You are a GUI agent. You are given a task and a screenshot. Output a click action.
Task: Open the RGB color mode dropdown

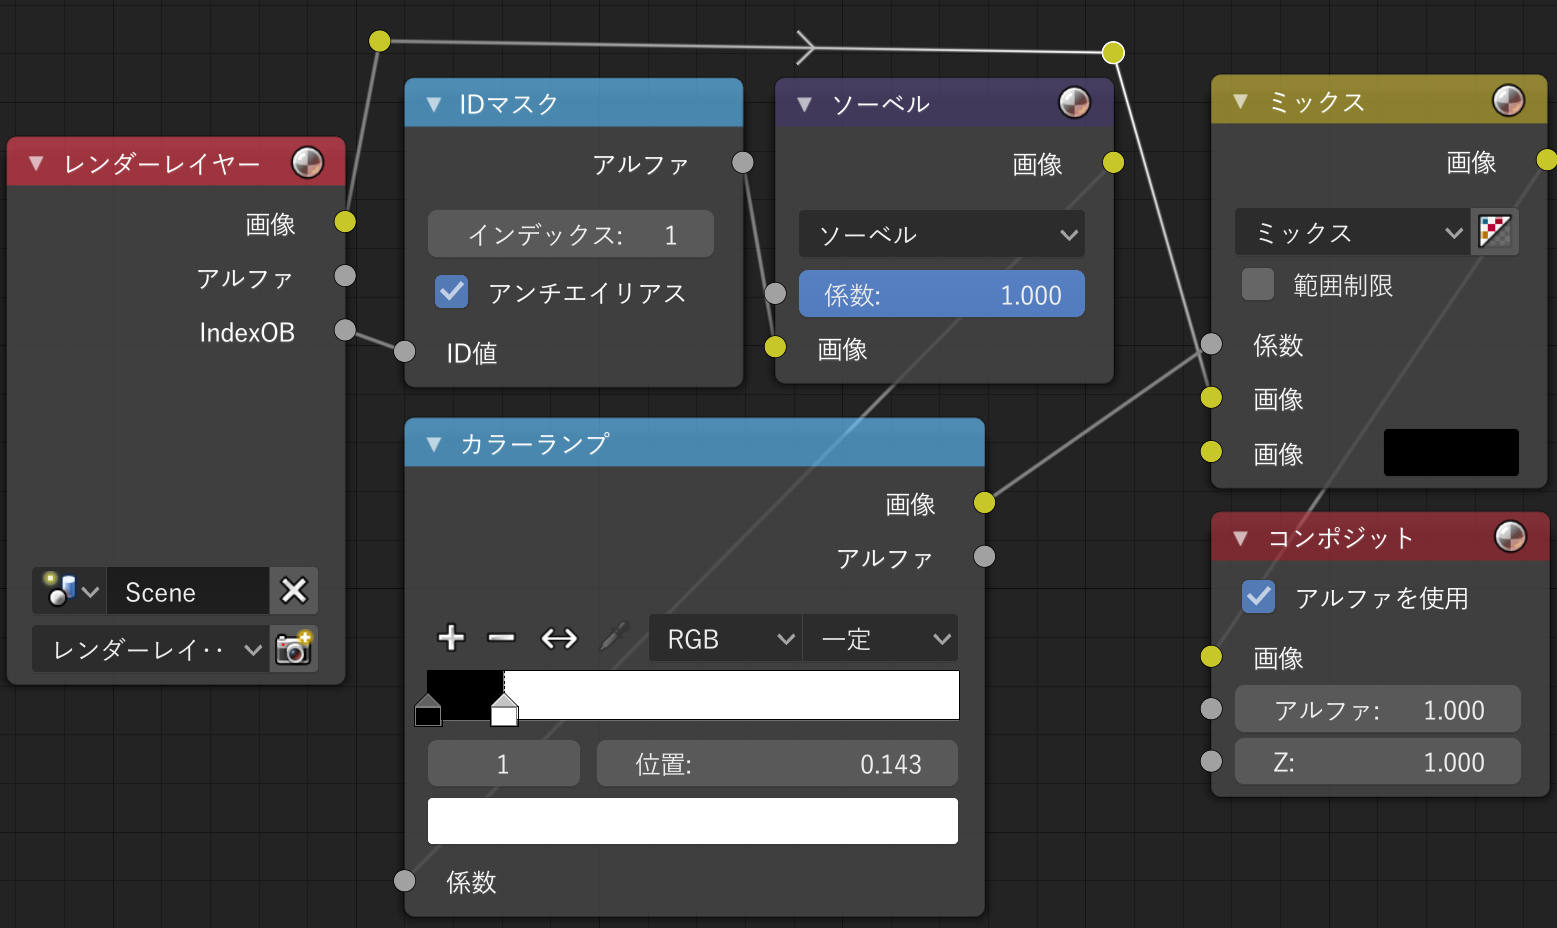coord(725,638)
